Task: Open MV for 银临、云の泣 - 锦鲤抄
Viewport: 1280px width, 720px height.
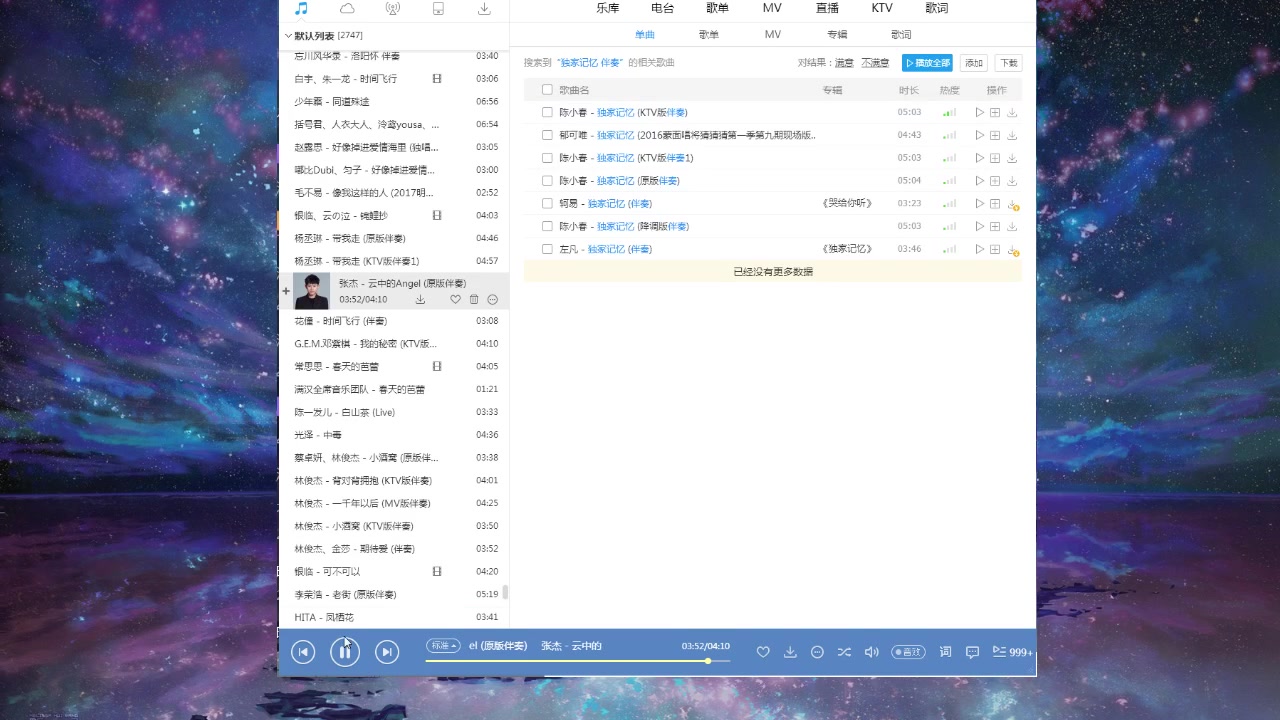Action: pyautogui.click(x=437, y=216)
